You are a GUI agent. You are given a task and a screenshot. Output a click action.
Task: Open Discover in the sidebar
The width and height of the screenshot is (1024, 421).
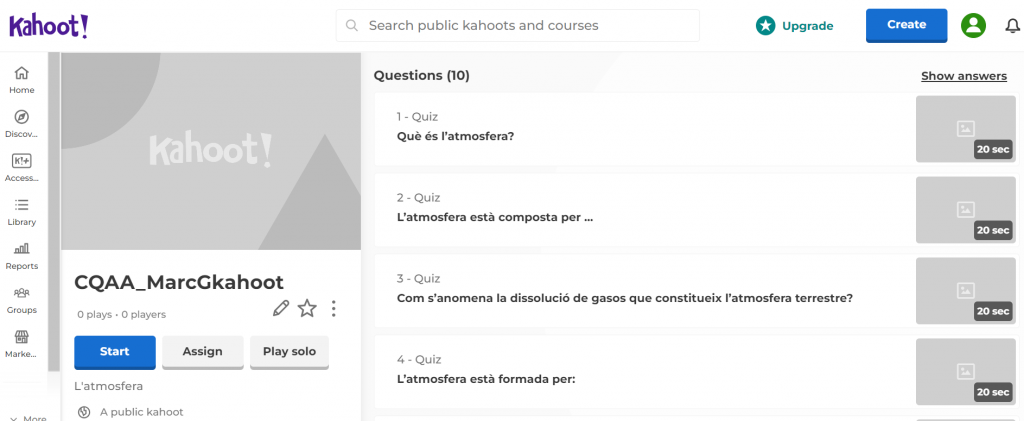(21, 123)
